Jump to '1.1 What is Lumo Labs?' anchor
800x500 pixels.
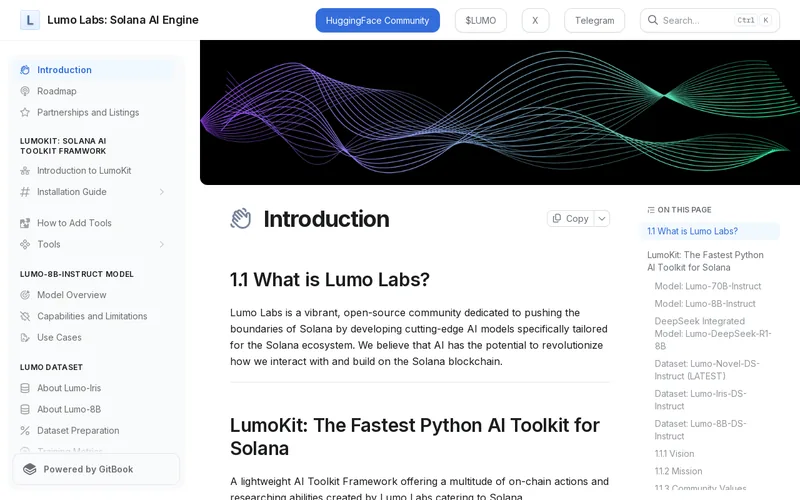coord(710,231)
